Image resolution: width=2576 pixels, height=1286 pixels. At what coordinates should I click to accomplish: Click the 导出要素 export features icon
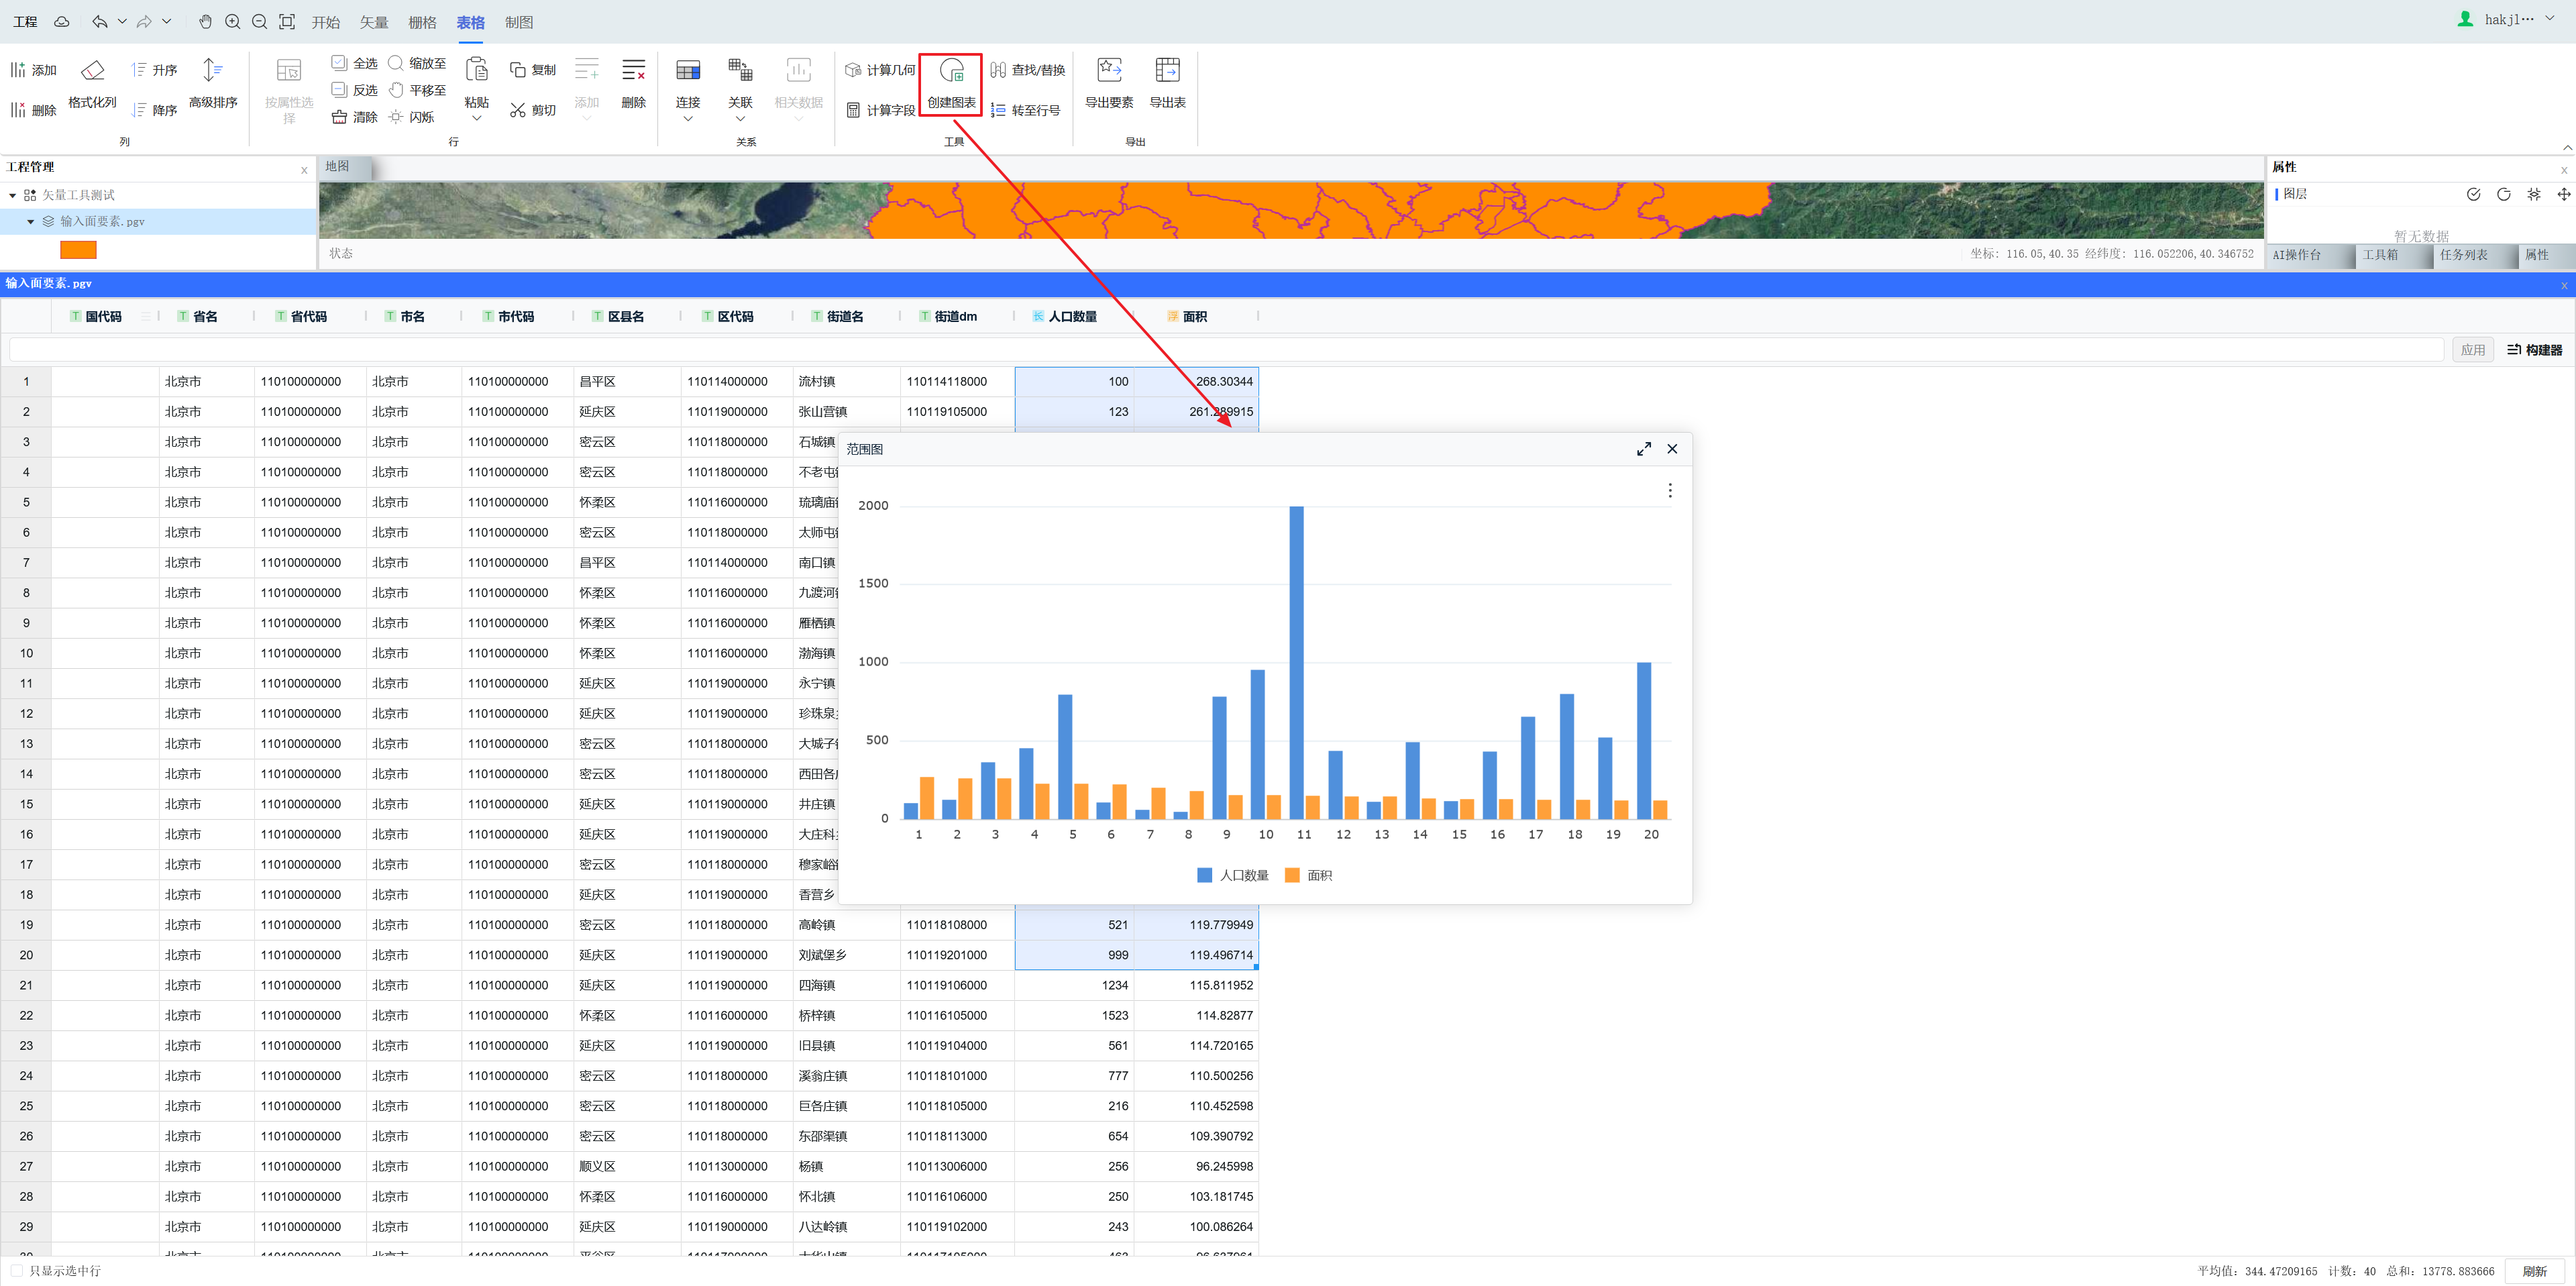1108,70
